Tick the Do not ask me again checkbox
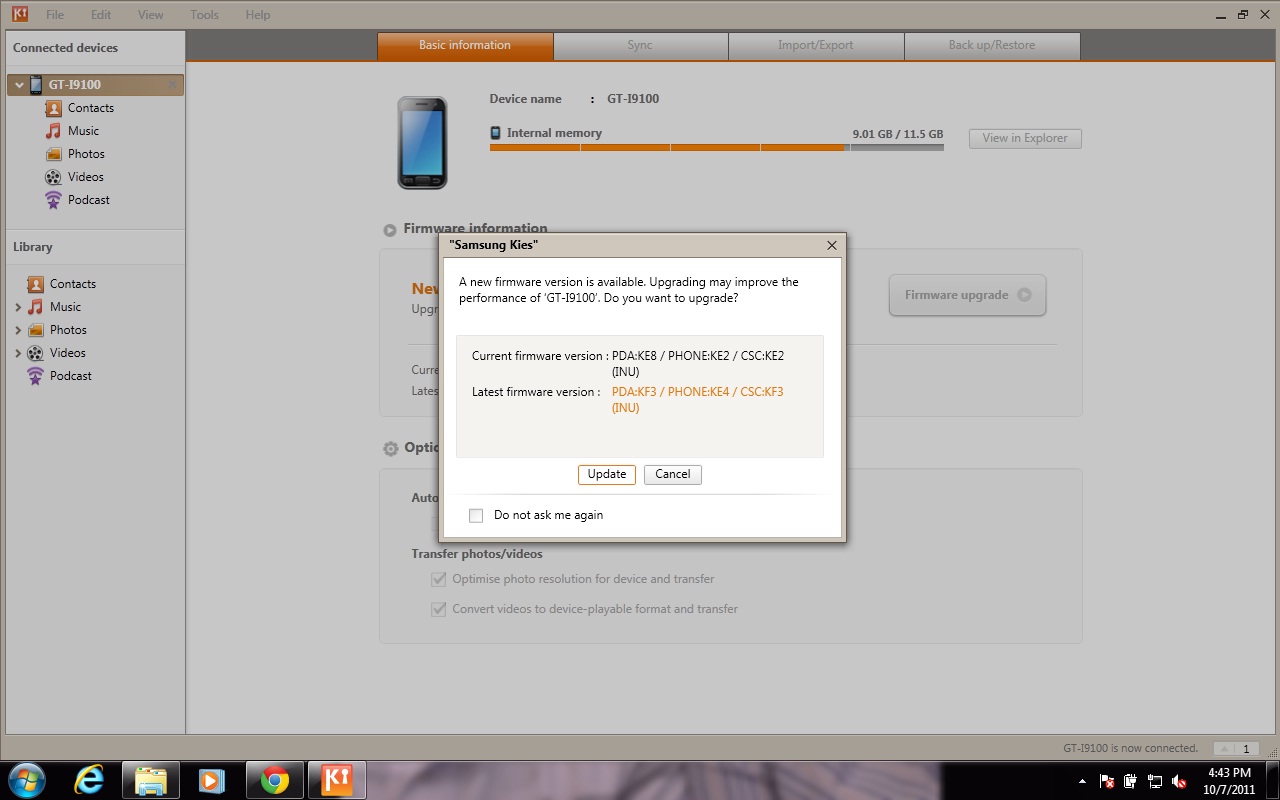This screenshot has height=800, width=1280. [x=476, y=516]
